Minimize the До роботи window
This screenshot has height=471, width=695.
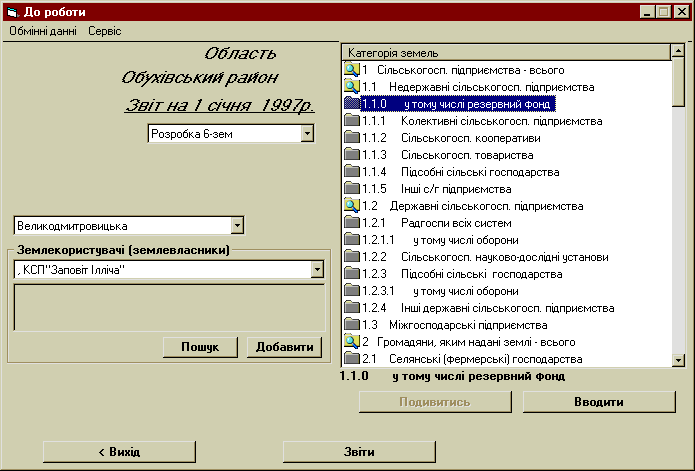pyautogui.click(x=647, y=12)
